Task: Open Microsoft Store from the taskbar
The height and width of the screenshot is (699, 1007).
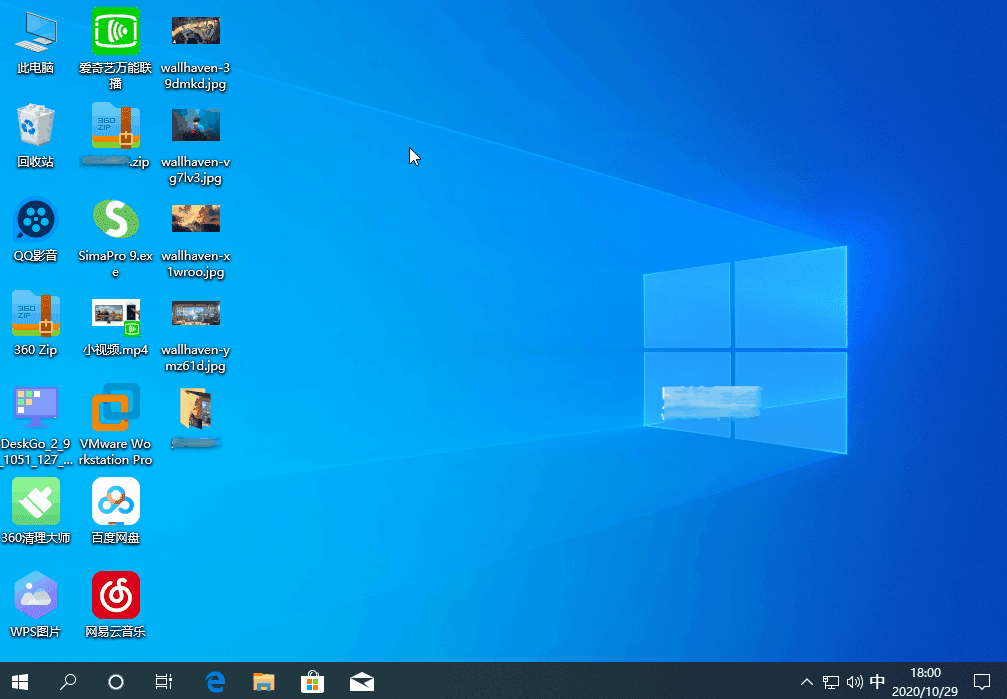Action: [x=312, y=681]
